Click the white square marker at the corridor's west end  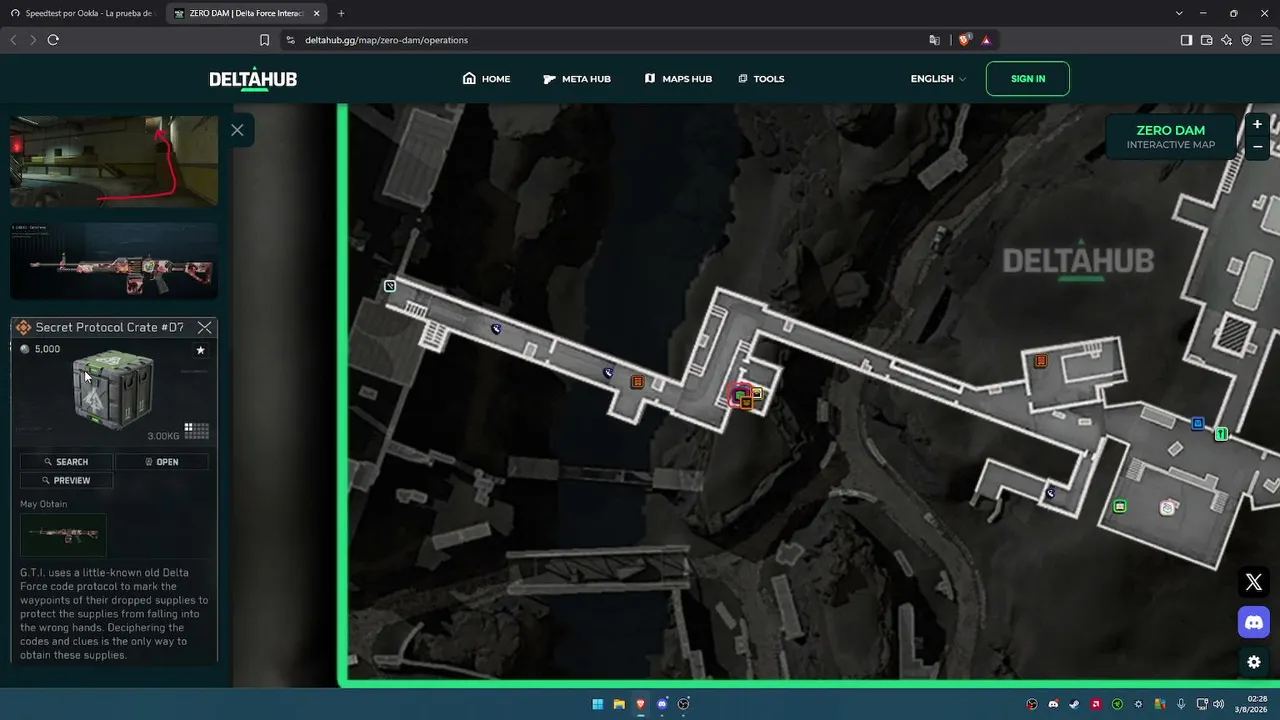coord(390,286)
